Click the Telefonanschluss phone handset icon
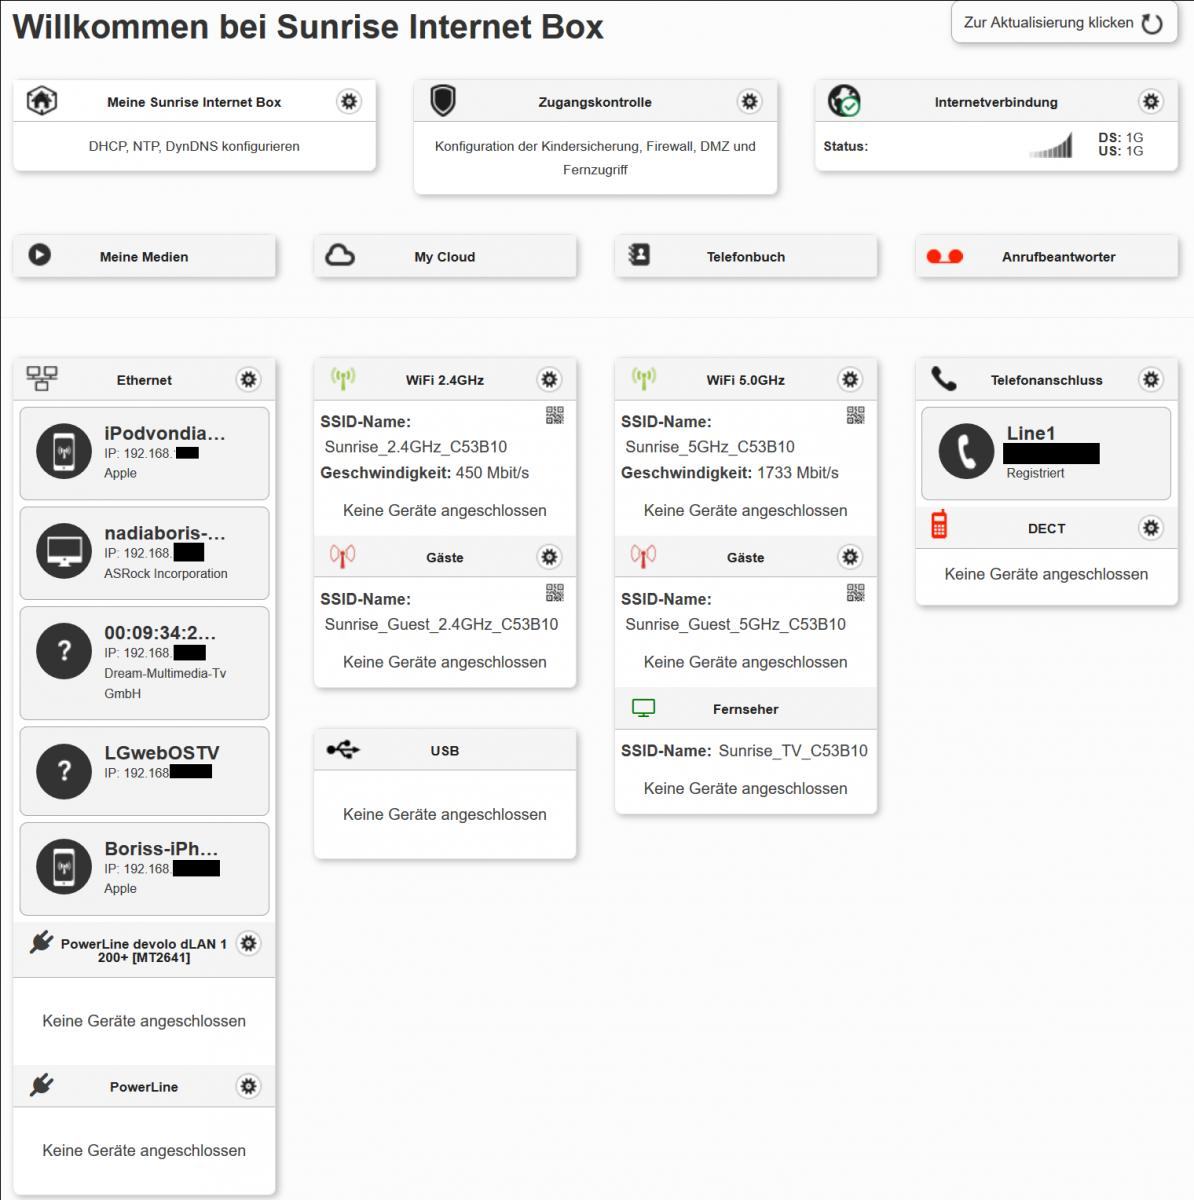The image size is (1194, 1200). tap(944, 378)
